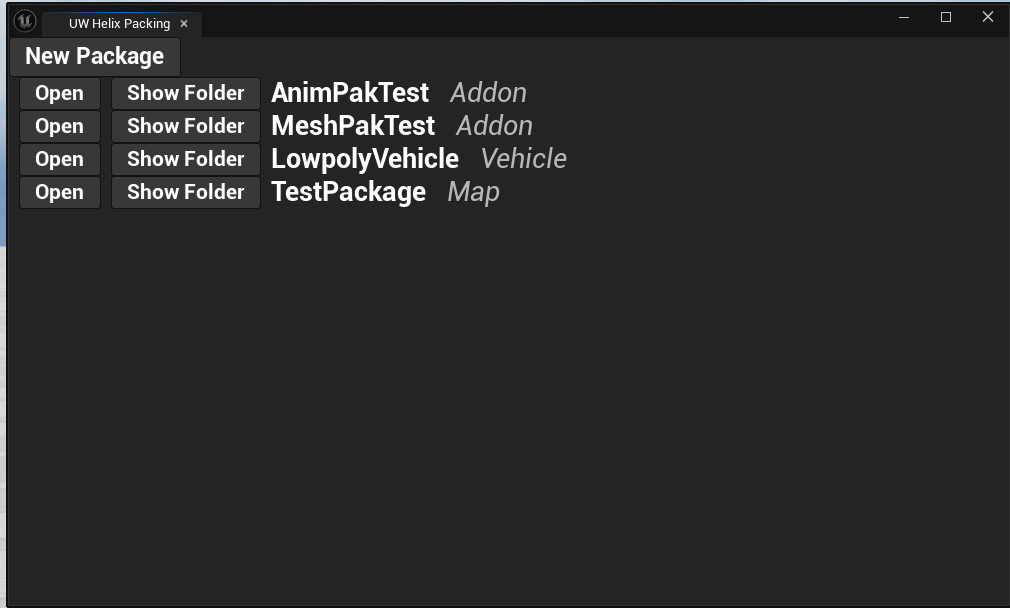Click the Unreal Engine logo icon
Viewport: 1010px width, 608px height.
pyautogui.click(x=25, y=21)
